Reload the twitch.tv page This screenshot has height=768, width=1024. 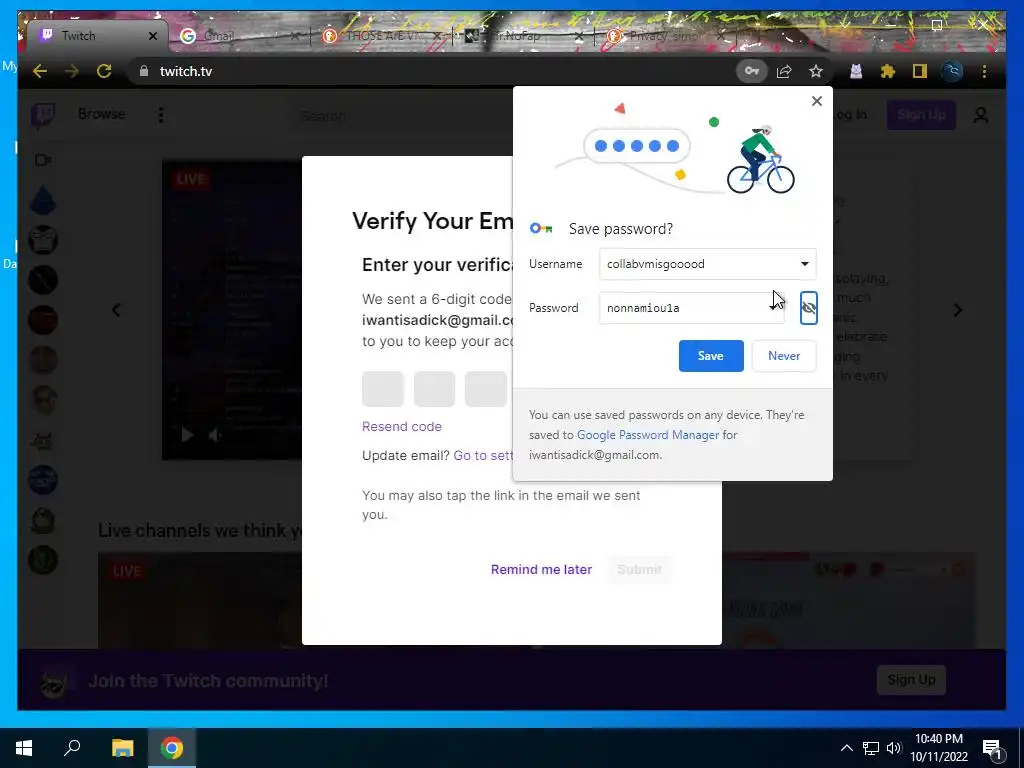click(x=104, y=71)
